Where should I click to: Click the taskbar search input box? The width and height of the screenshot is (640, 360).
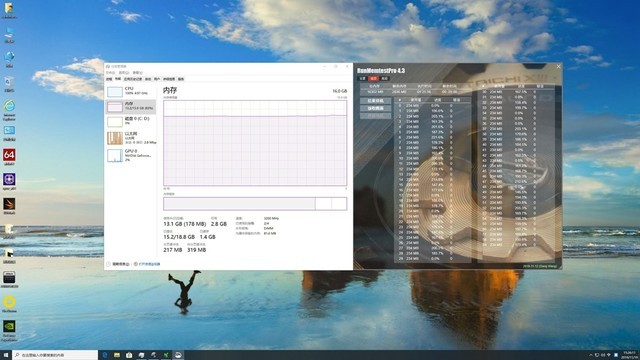coord(55,355)
